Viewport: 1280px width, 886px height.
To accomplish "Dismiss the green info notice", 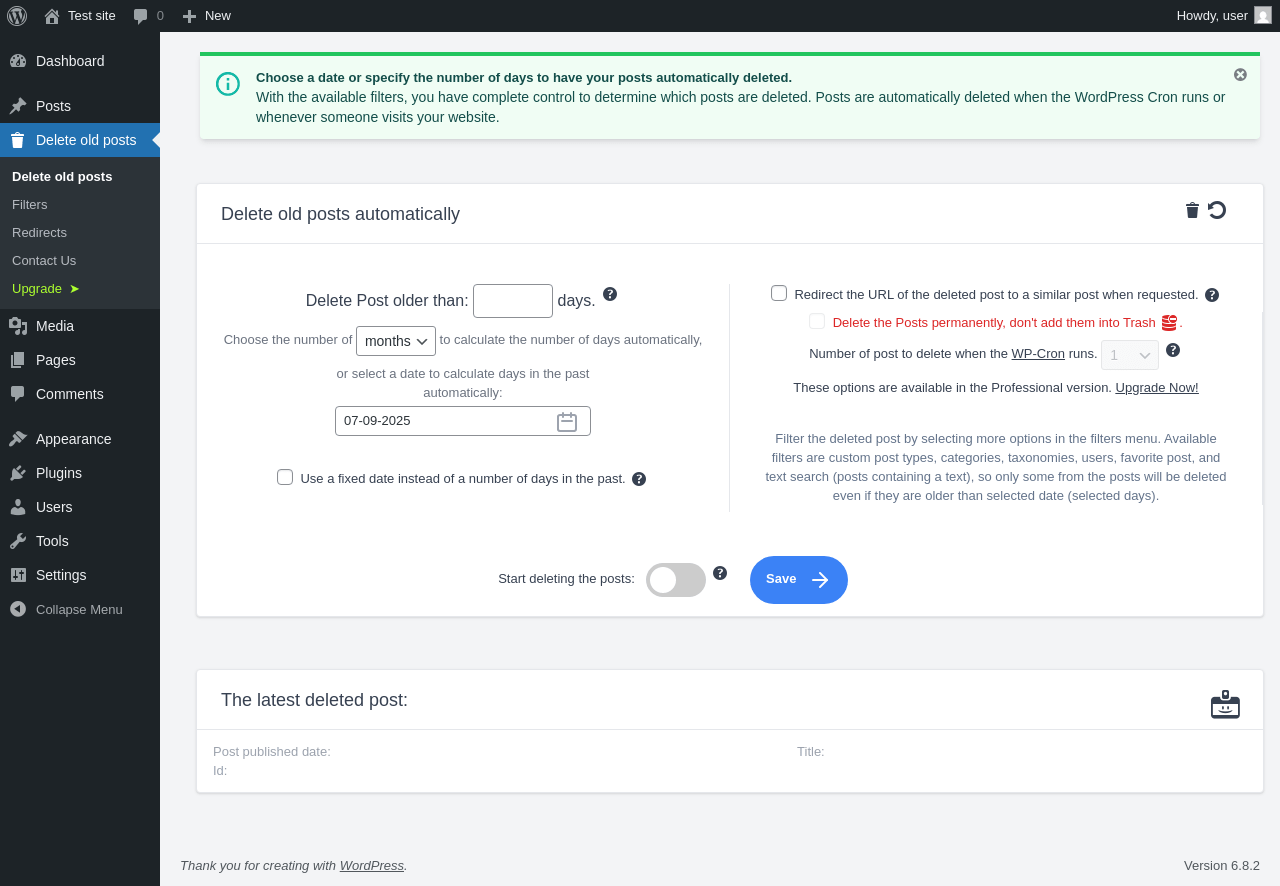I will (1240, 75).
